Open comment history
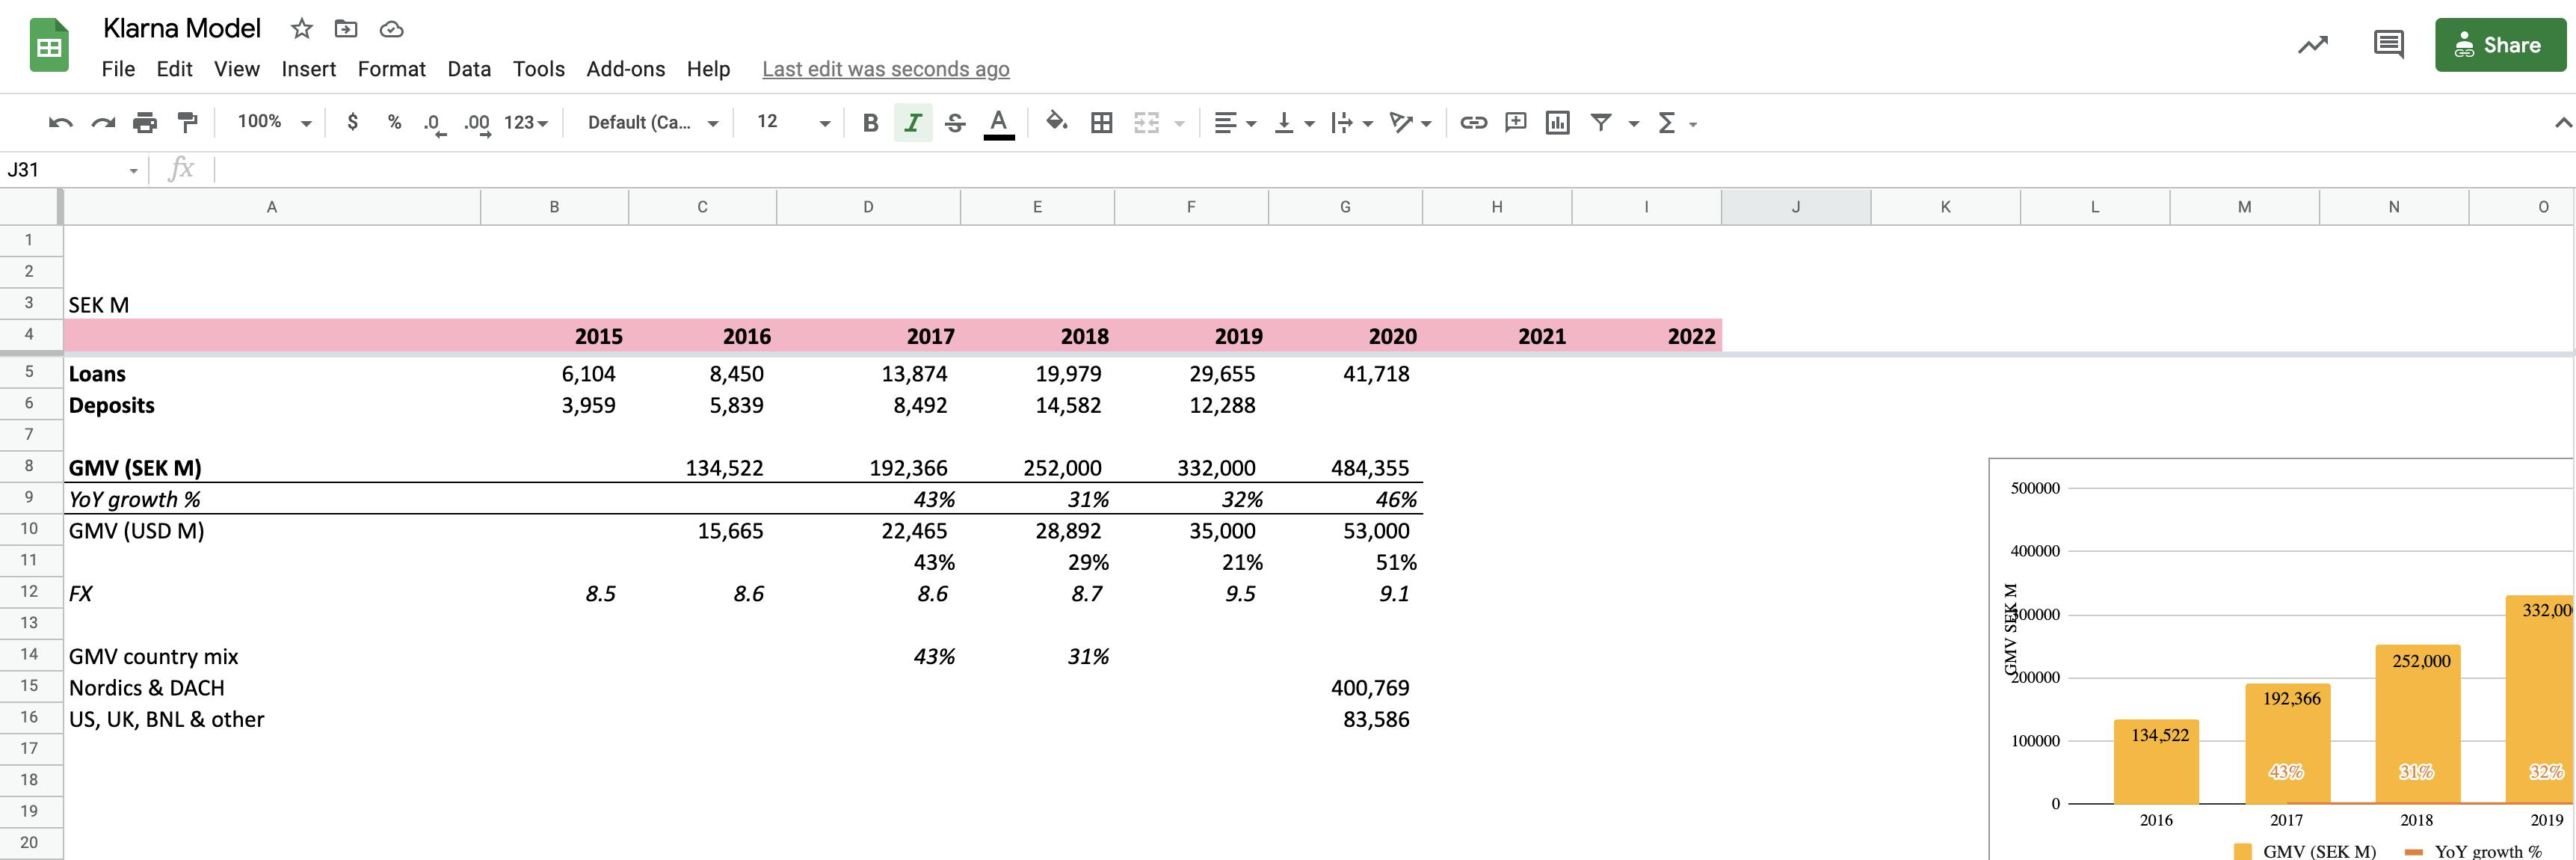The height and width of the screenshot is (860, 2576). [2388, 45]
